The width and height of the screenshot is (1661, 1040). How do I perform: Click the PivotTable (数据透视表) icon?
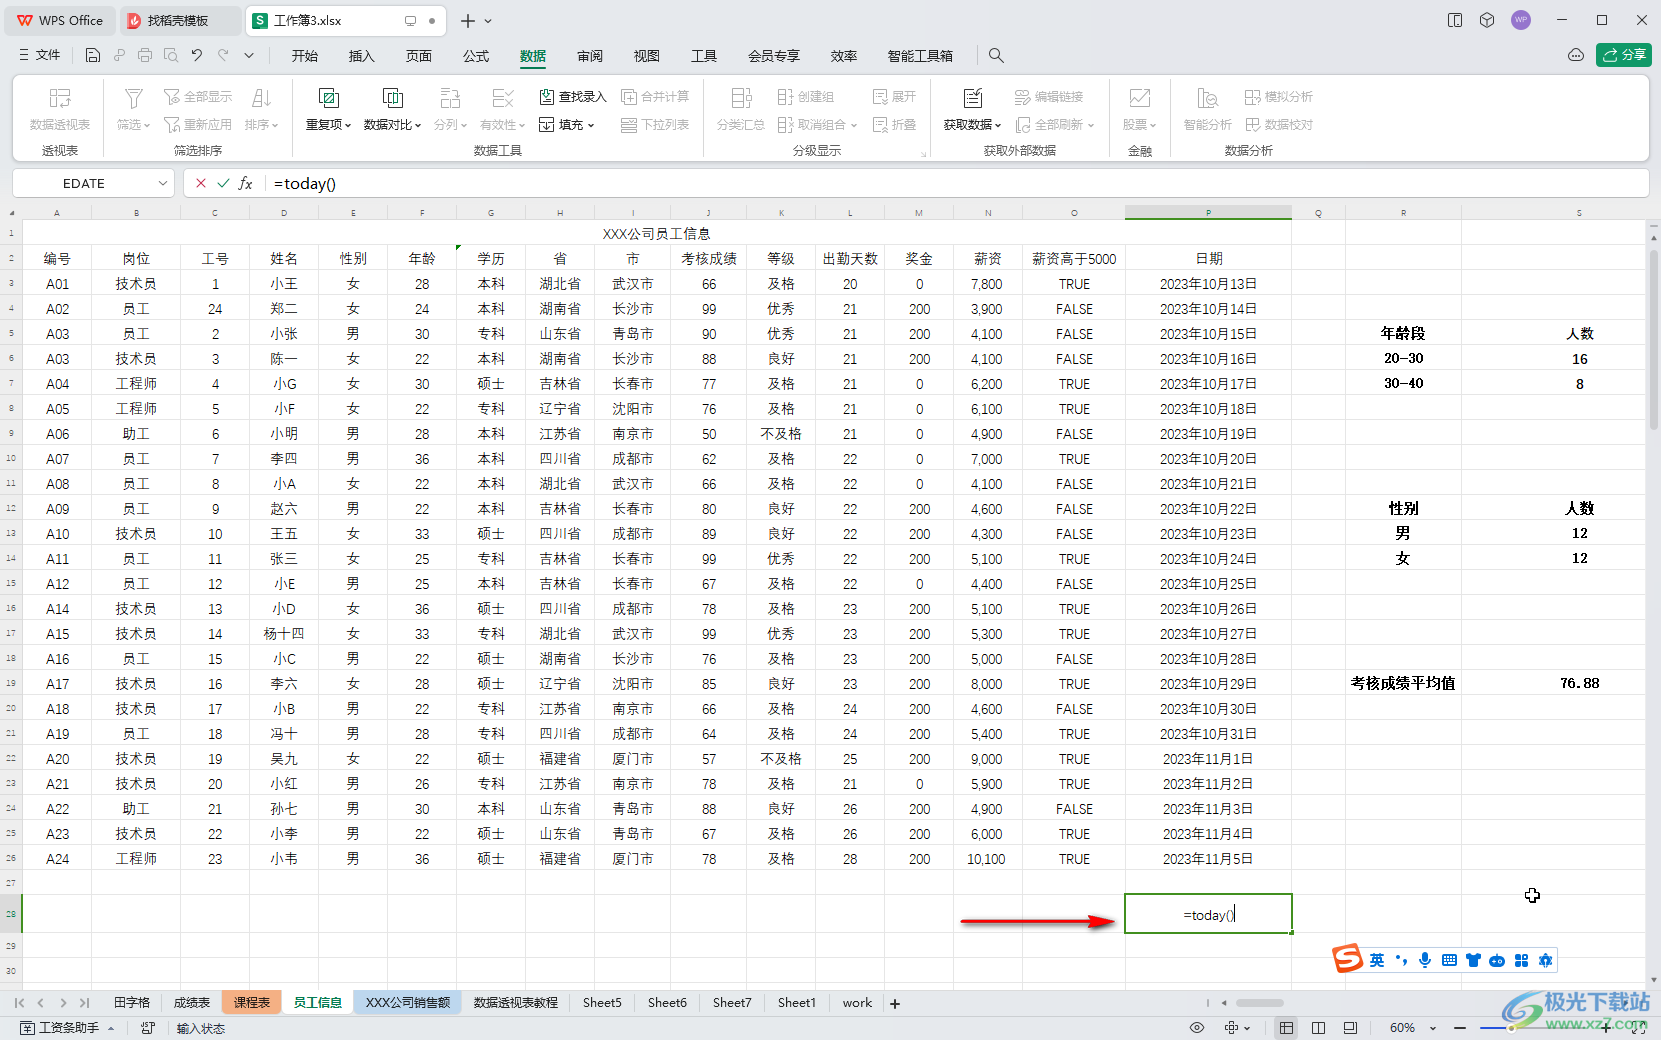coord(60,98)
